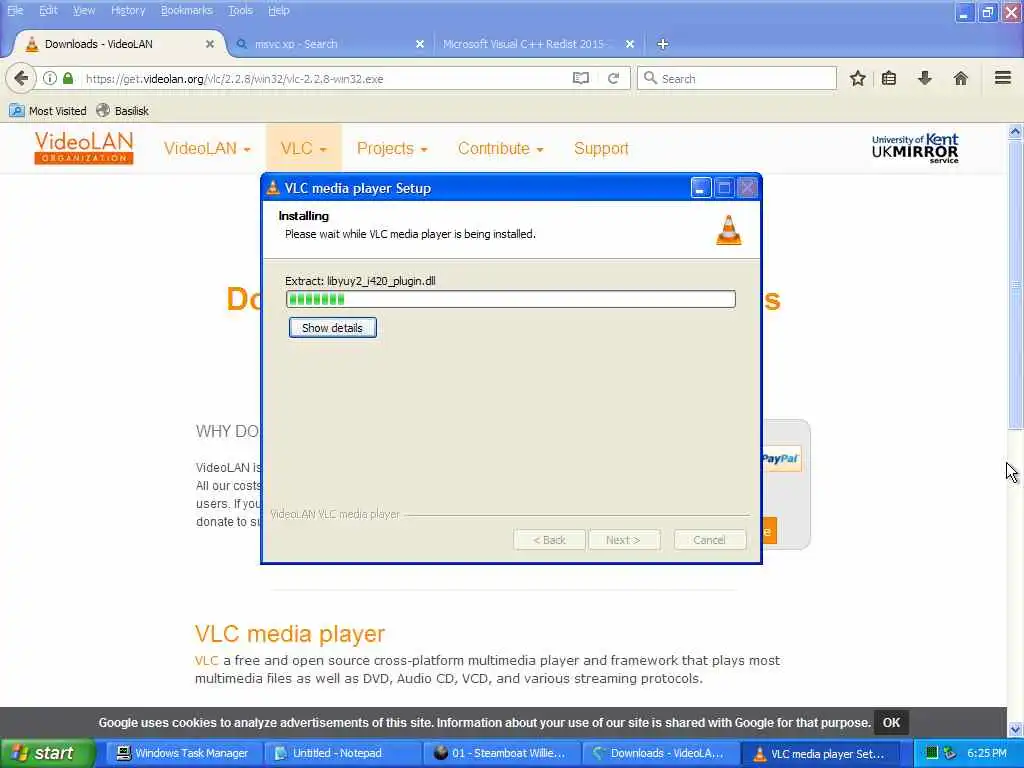Click the PayPal donate button

pyautogui.click(x=781, y=458)
